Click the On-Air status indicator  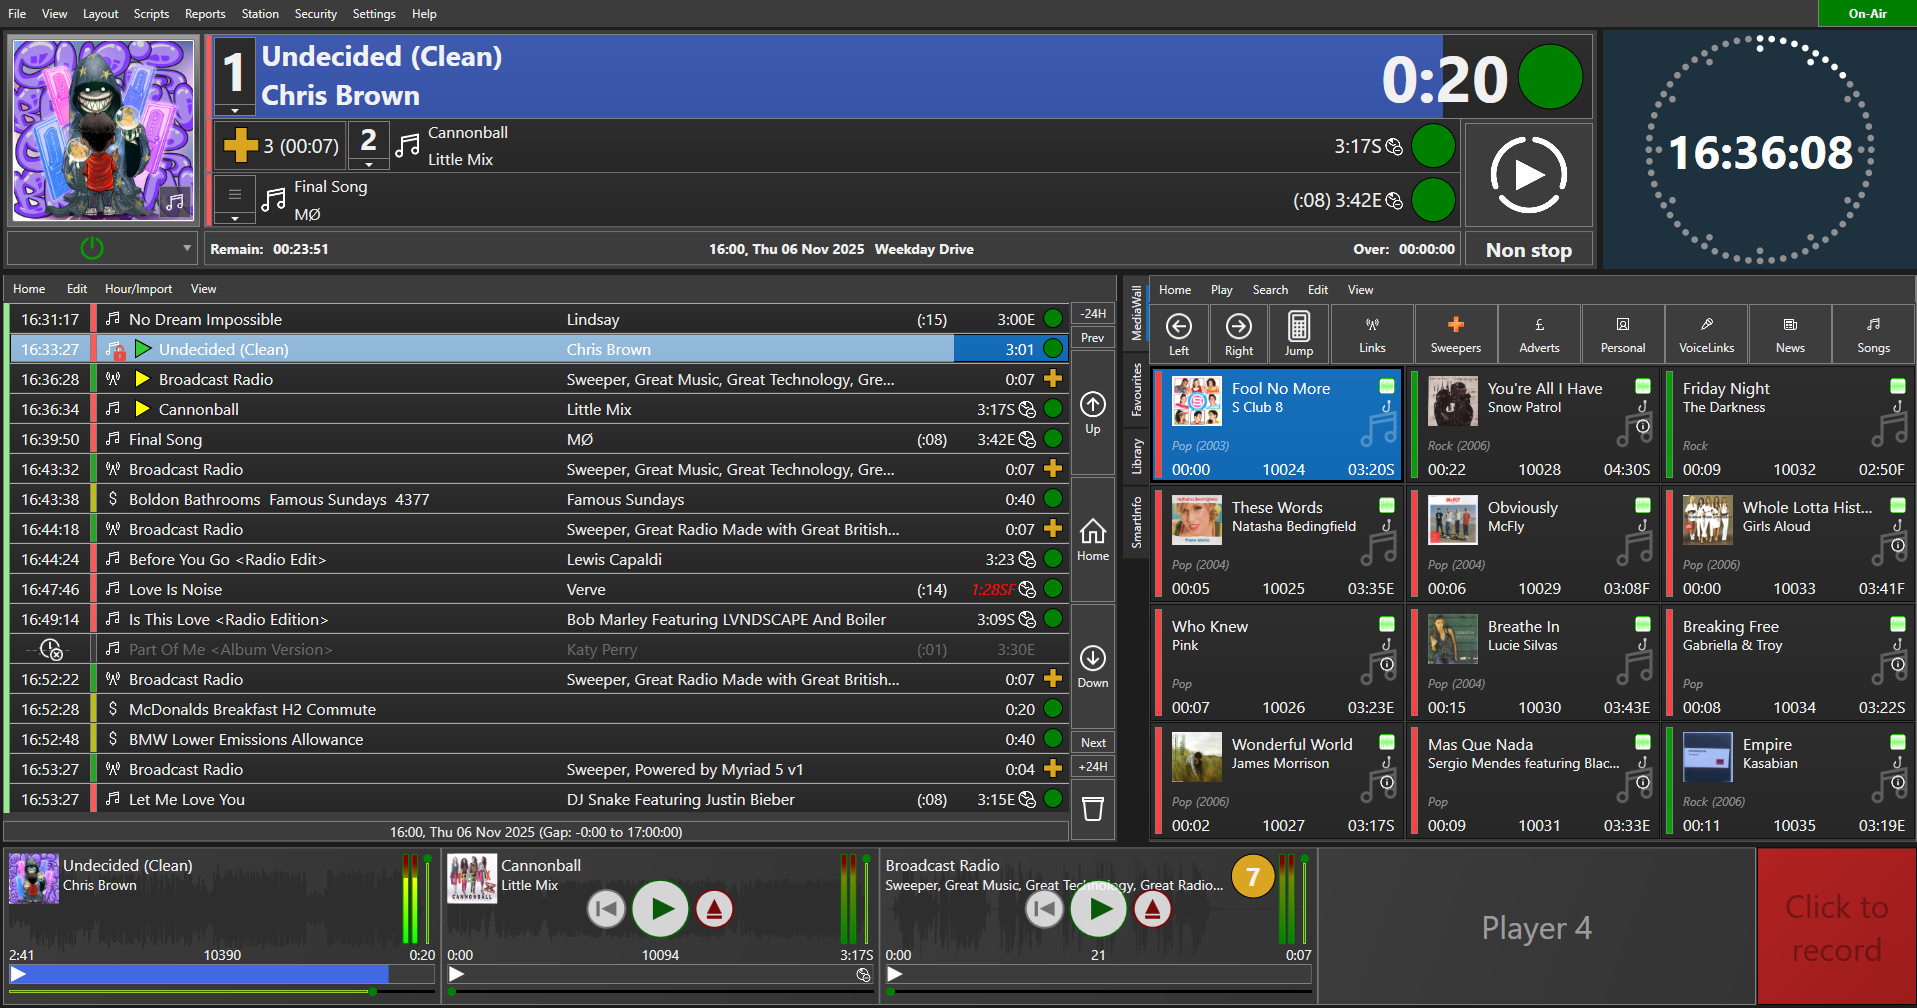click(x=1866, y=13)
